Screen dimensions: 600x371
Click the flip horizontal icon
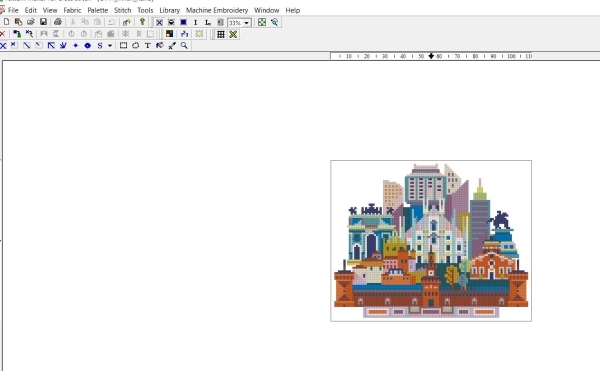(x=44, y=34)
